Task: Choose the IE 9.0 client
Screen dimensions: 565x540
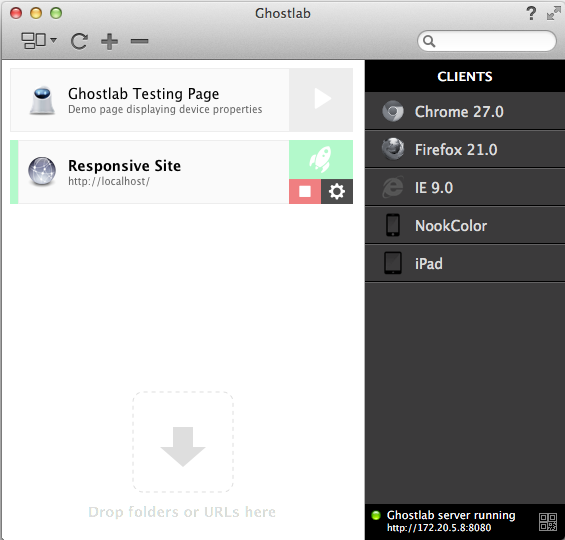Action: coord(465,187)
